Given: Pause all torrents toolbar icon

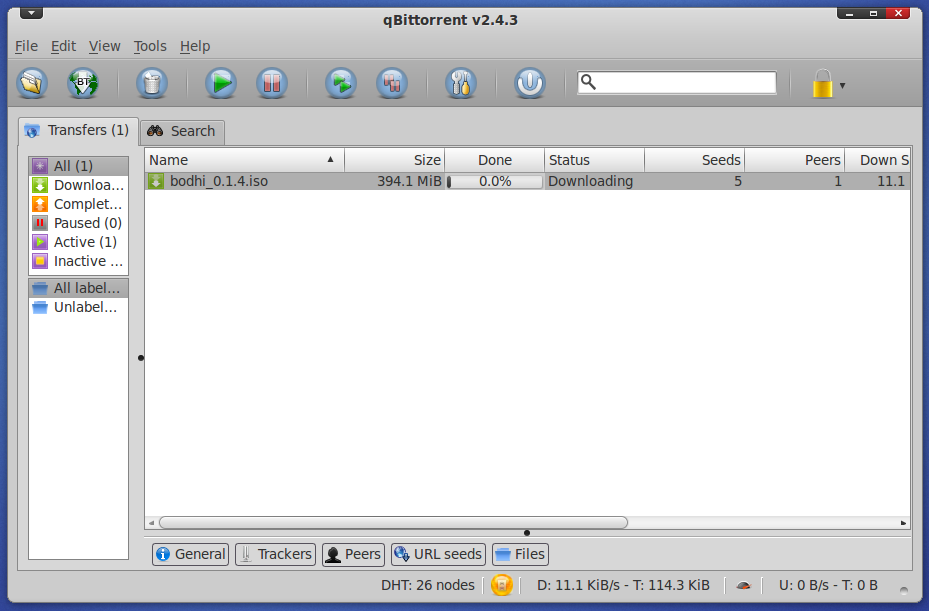Looking at the screenshot, I should (x=392, y=83).
